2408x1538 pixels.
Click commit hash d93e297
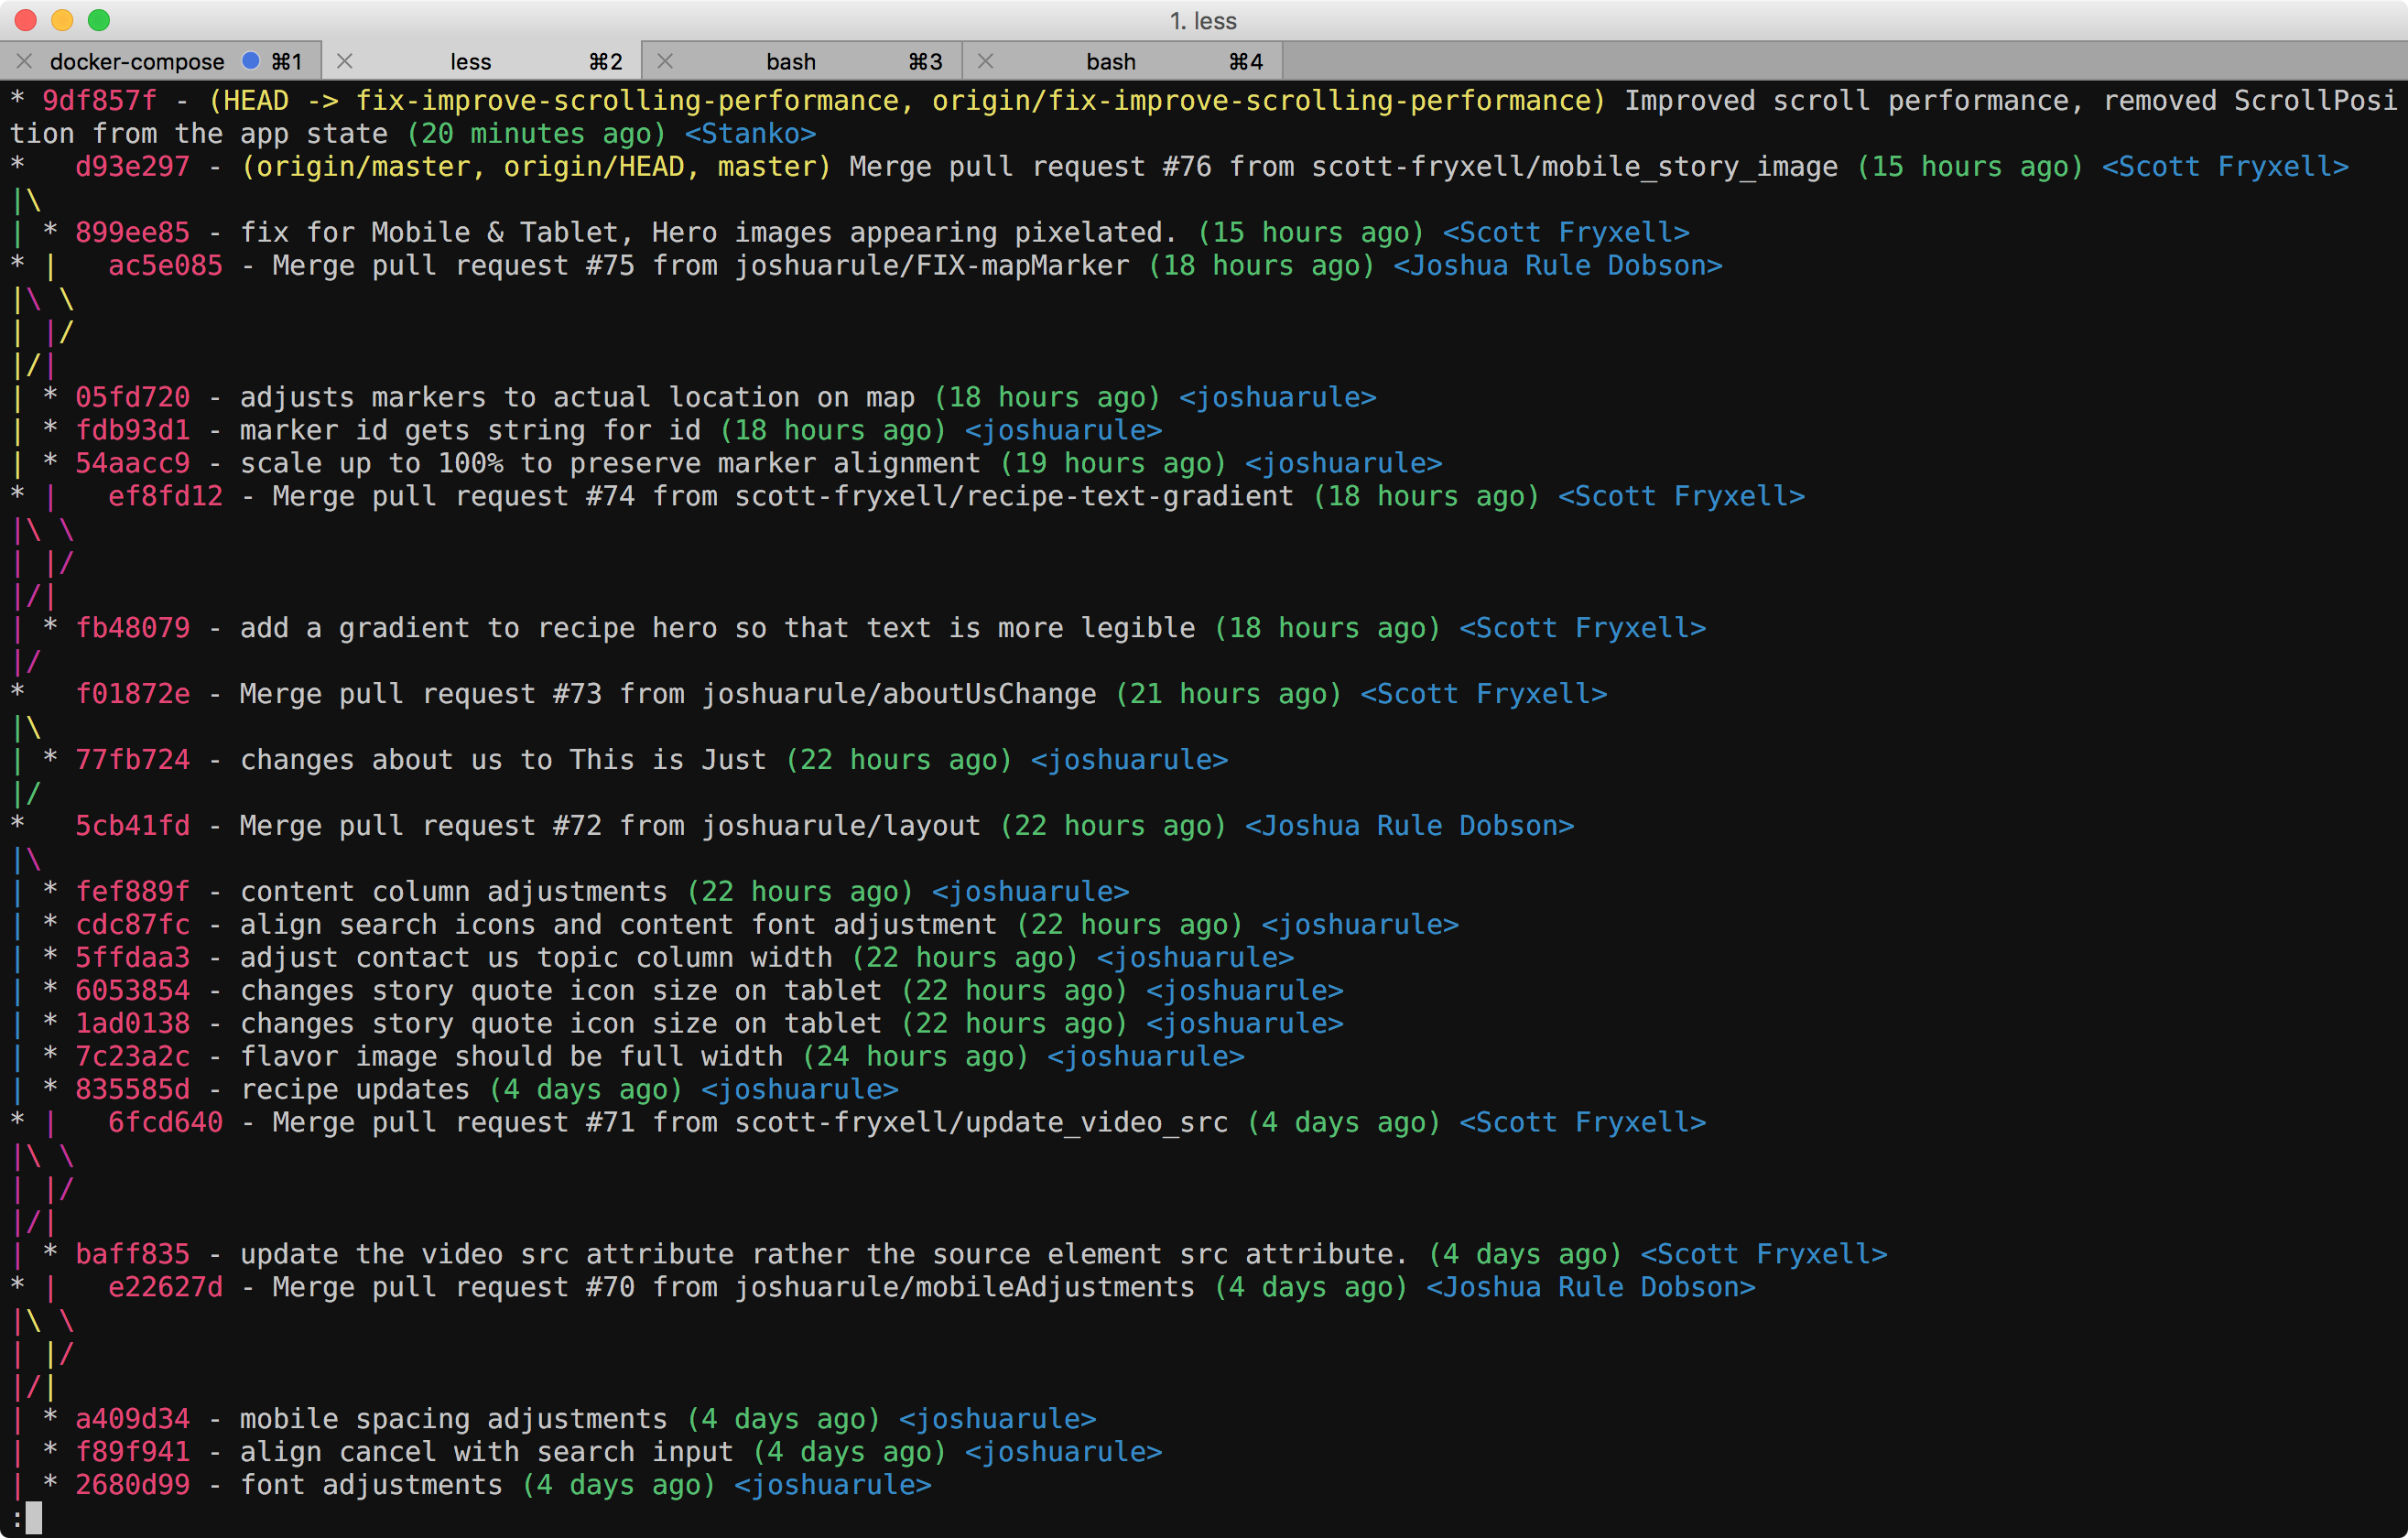click(x=132, y=167)
